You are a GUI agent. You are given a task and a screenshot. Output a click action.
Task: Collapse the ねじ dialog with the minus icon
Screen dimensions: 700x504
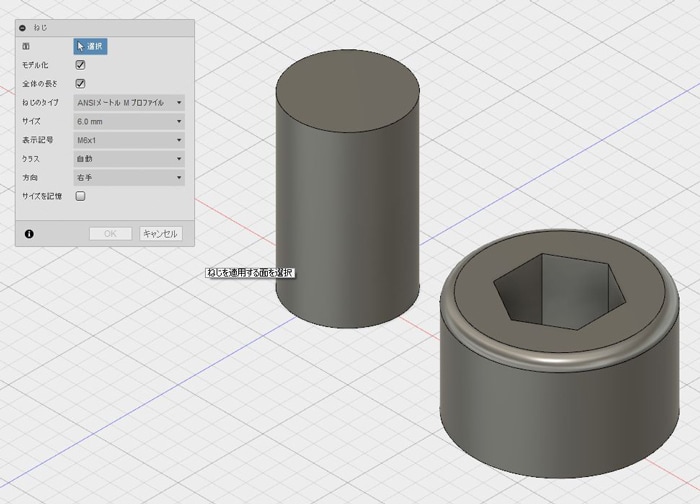coord(23,28)
